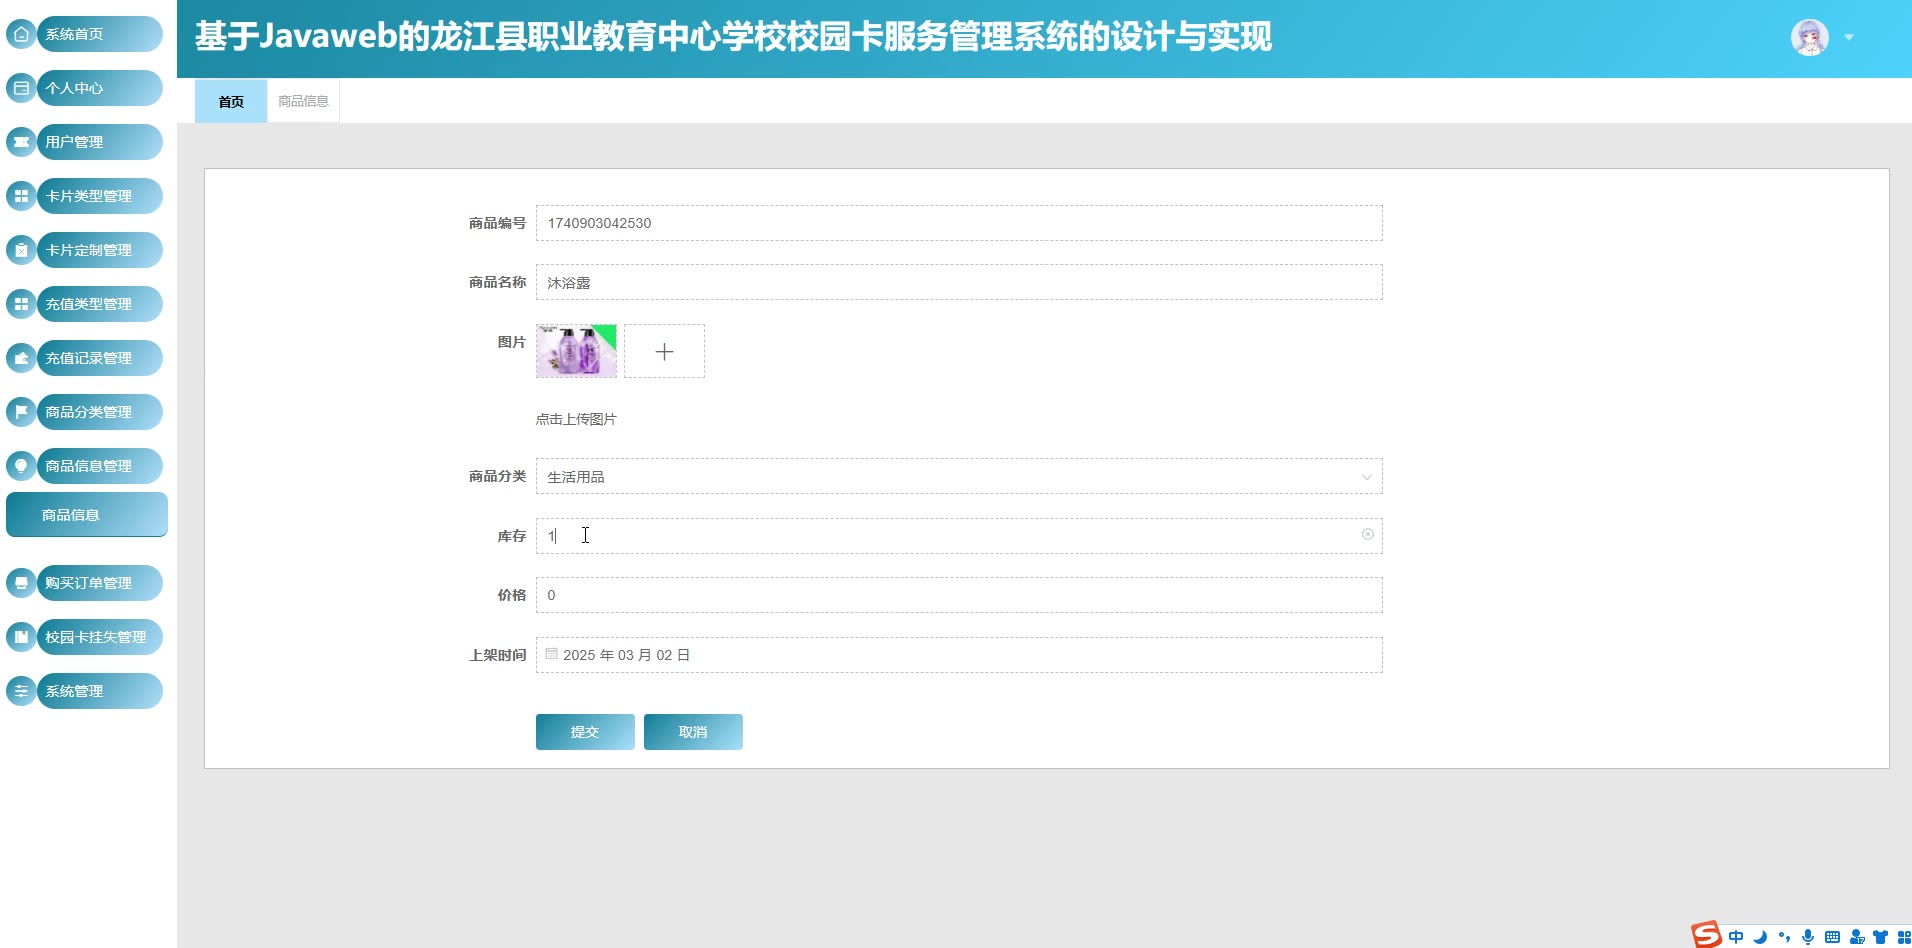Click the 用户管理 ticket icon

[x=21, y=142]
